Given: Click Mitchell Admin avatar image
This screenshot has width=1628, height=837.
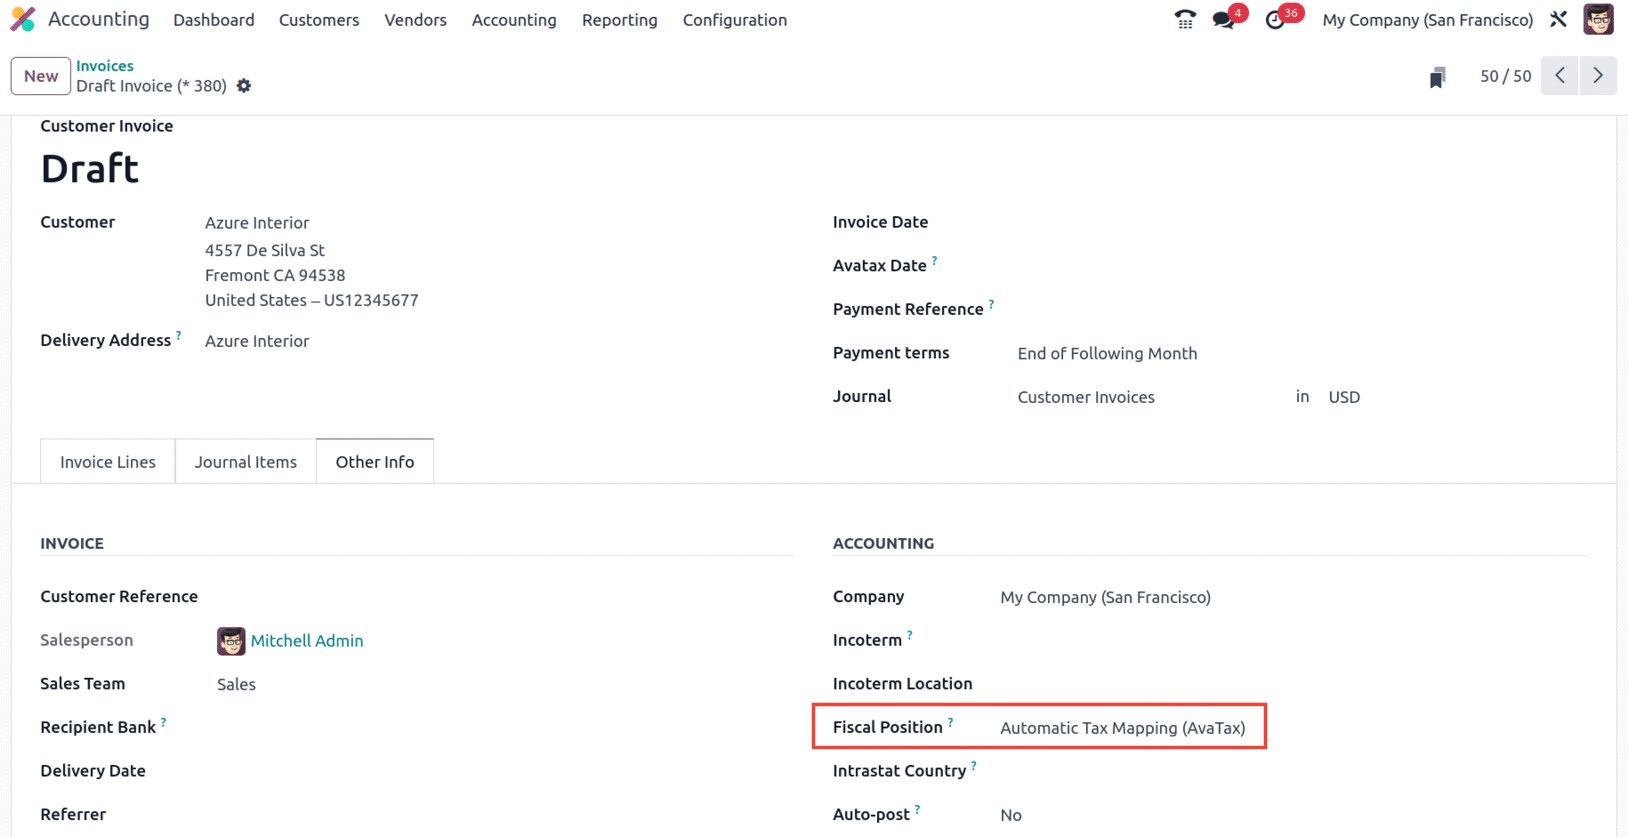Looking at the screenshot, I should pos(231,641).
